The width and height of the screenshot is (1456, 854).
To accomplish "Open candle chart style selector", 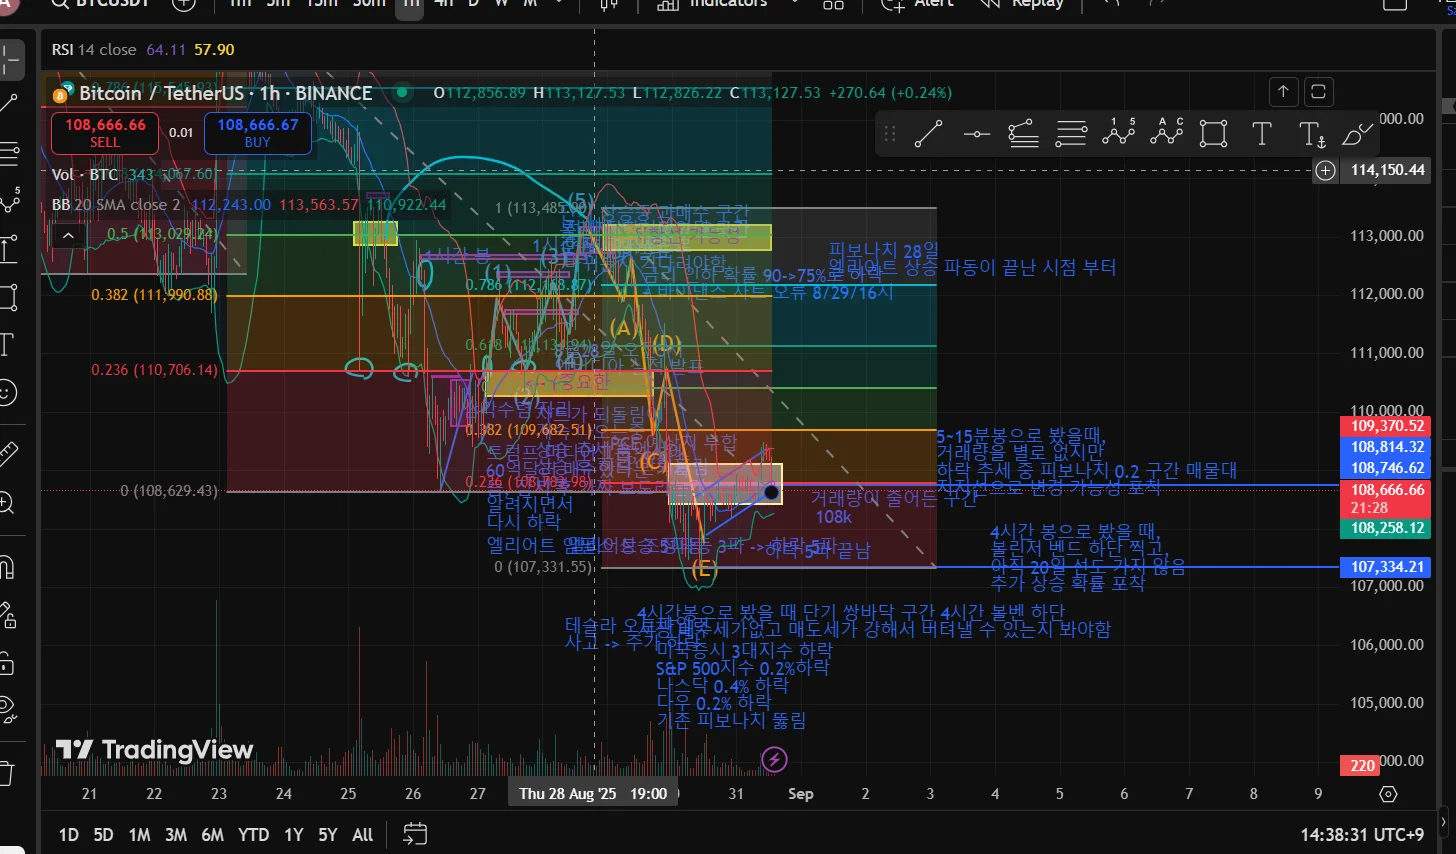I will pyautogui.click(x=609, y=4).
